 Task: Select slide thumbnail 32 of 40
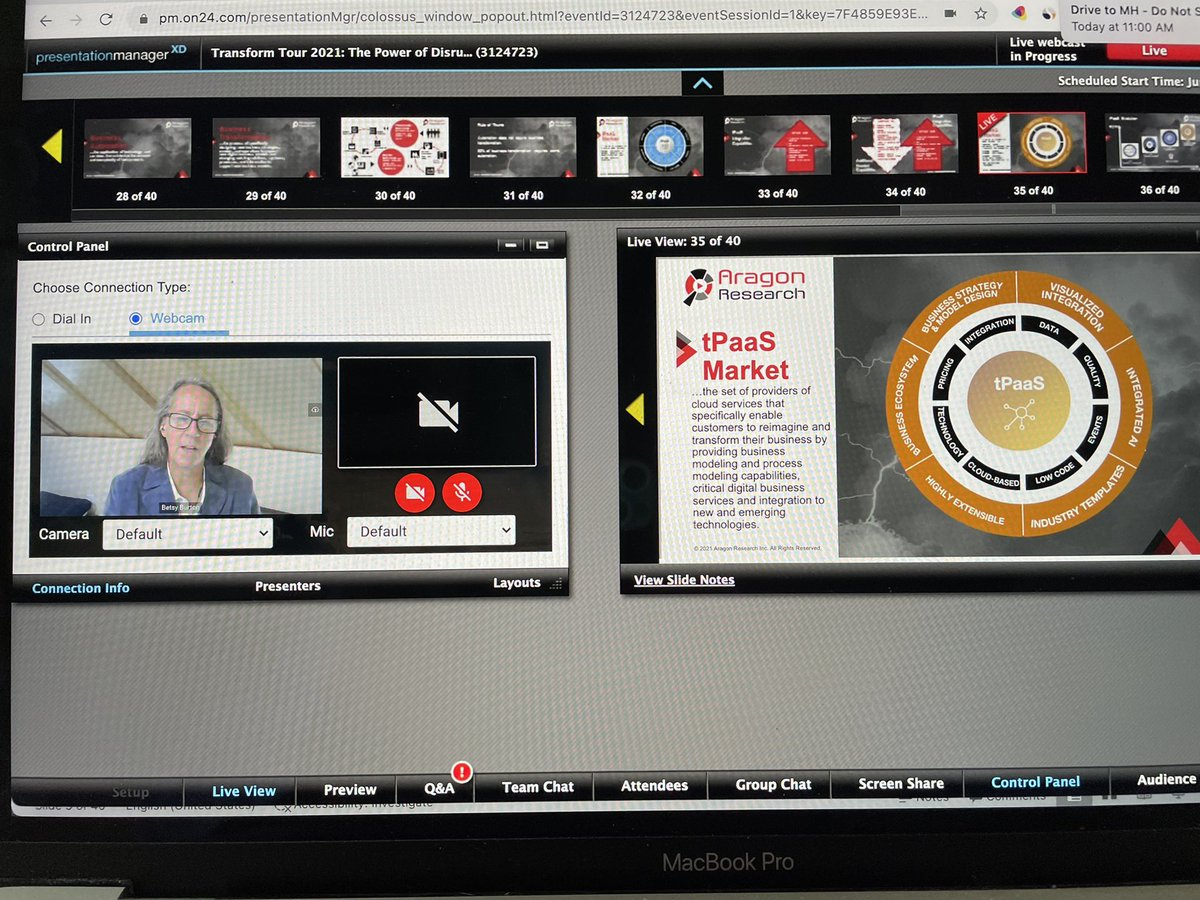coord(650,148)
